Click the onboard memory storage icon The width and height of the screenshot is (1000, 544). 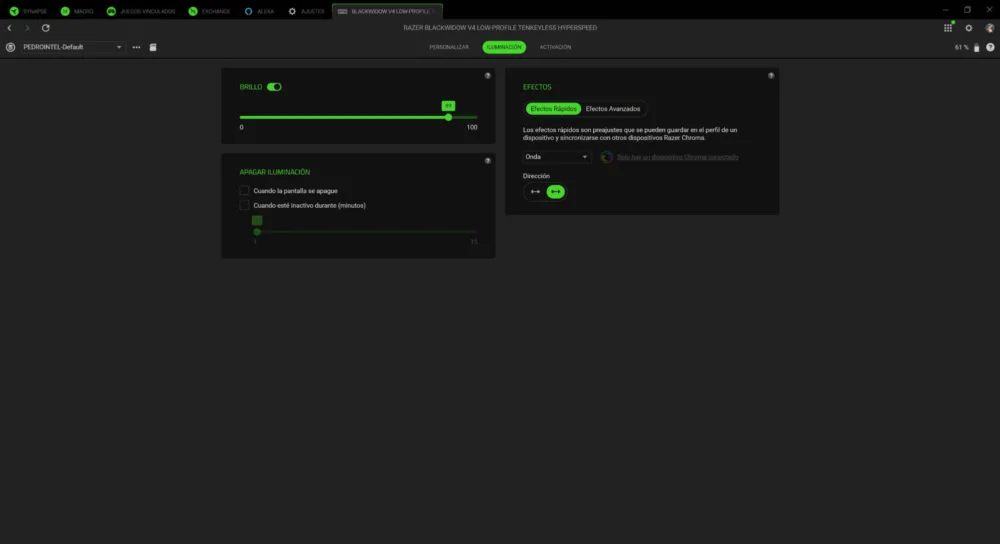(153, 47)
